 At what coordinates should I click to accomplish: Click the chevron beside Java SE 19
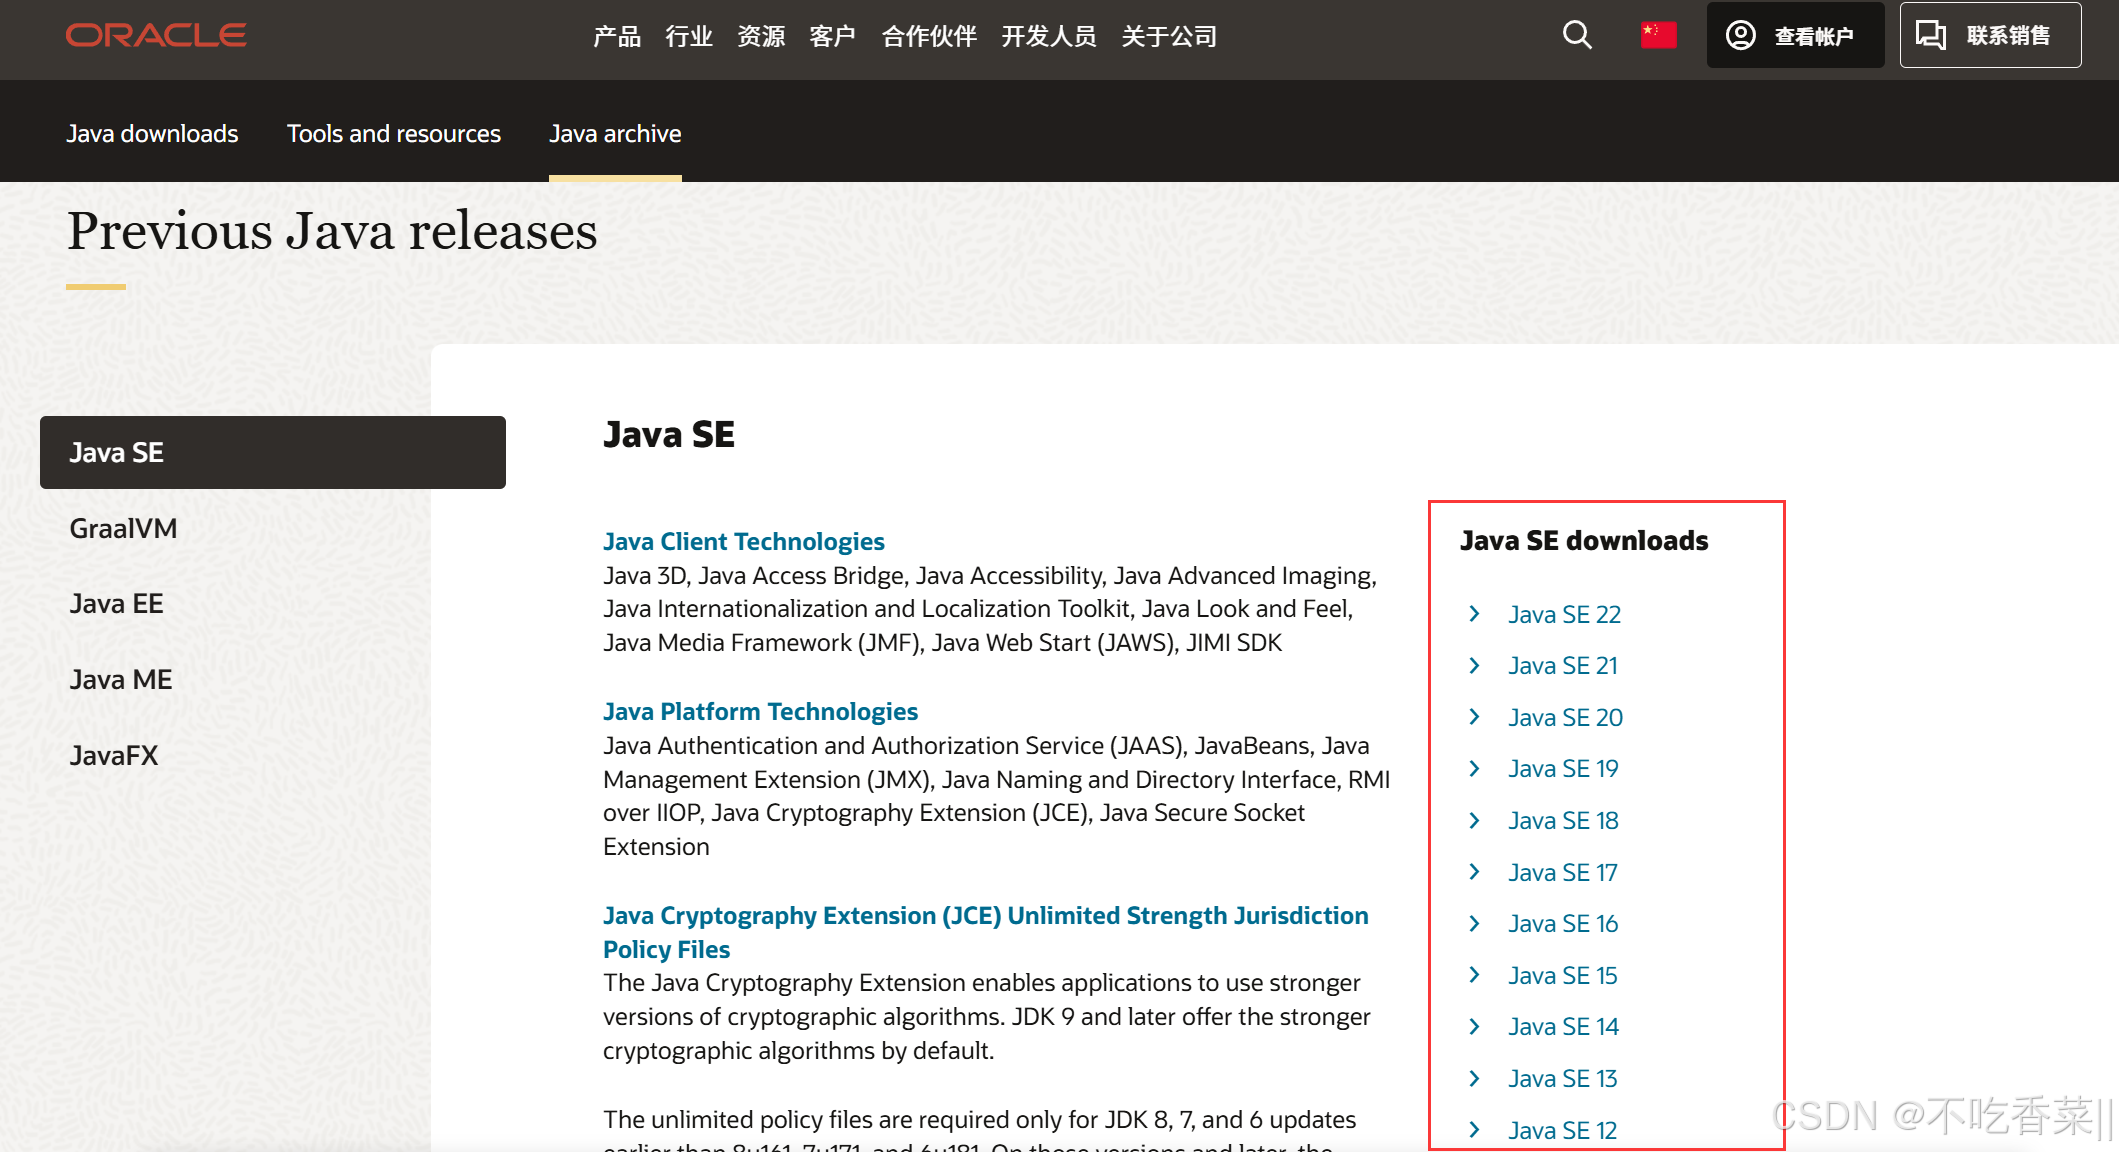point(1474,768)
